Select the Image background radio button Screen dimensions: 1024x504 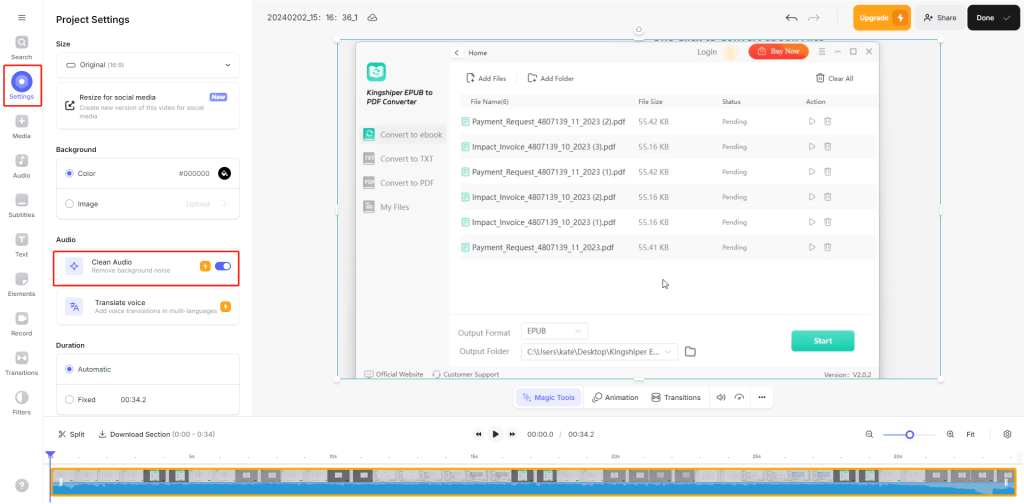coord(69,204)
